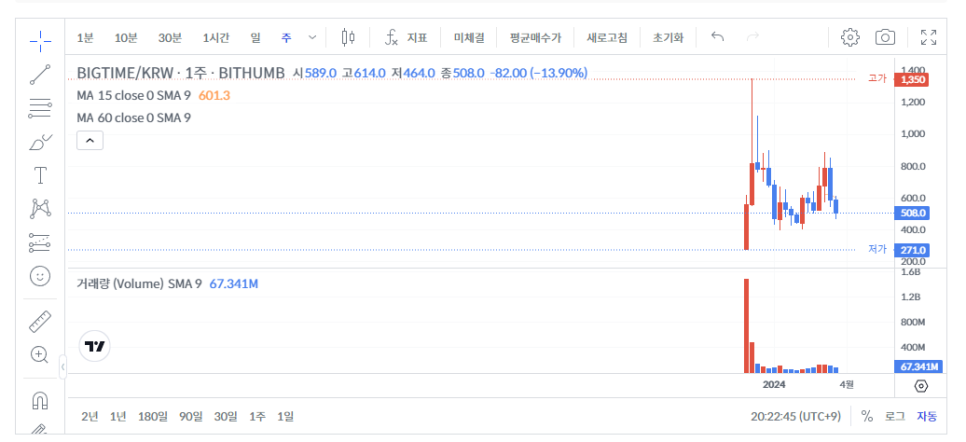This screenshot has width=966, height=442.
Task: Click the 2024 time axis label
Action: 774,385
